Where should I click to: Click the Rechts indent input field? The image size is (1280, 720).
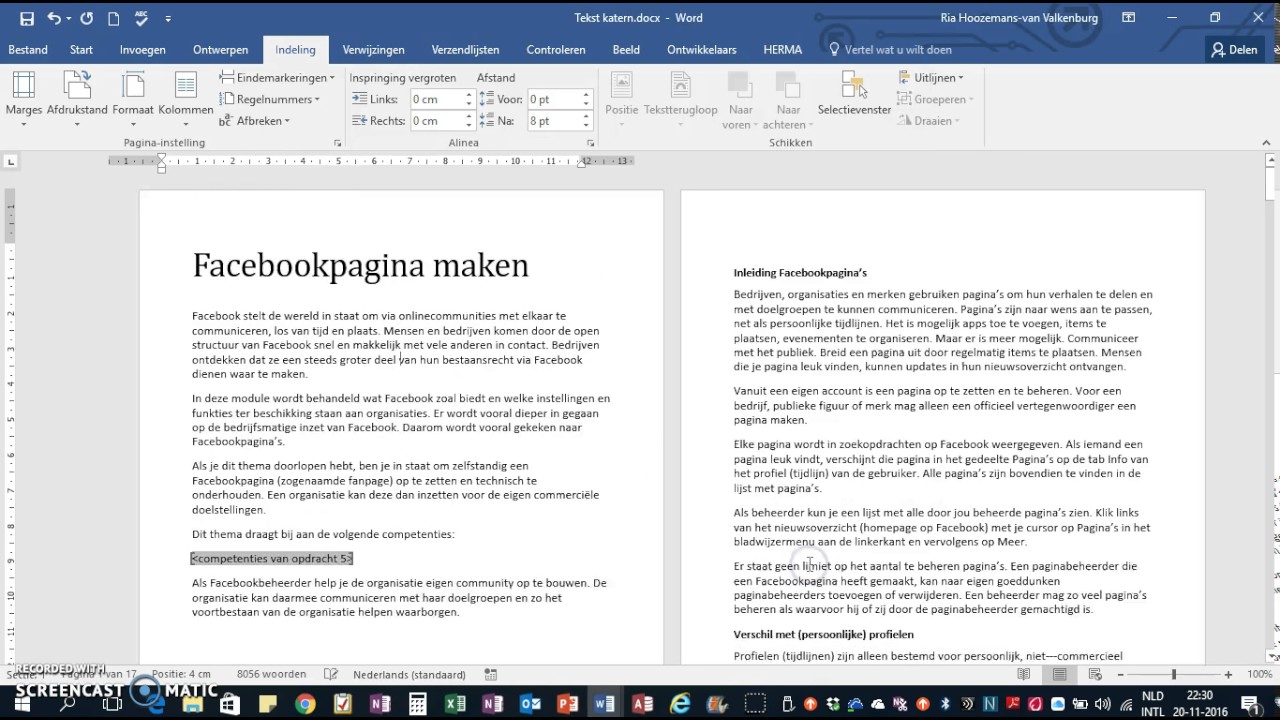436,121
